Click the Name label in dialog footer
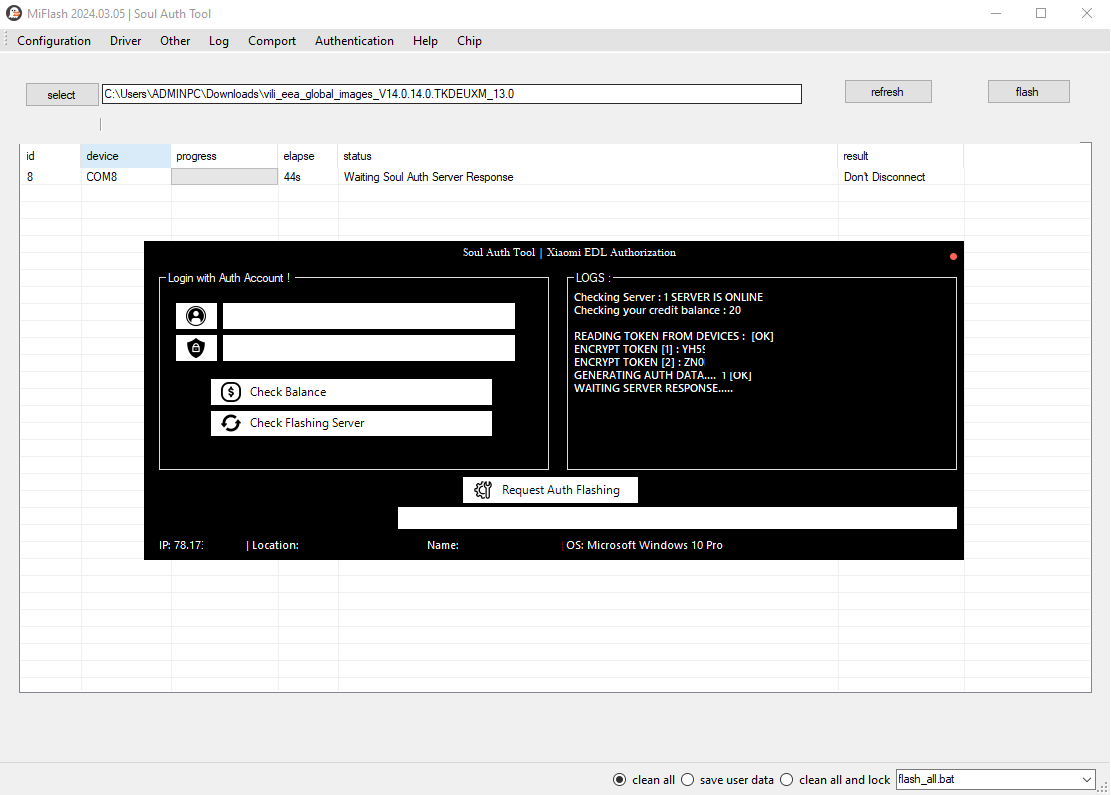This screenshot has width=1111, height=795. [443, 545]
